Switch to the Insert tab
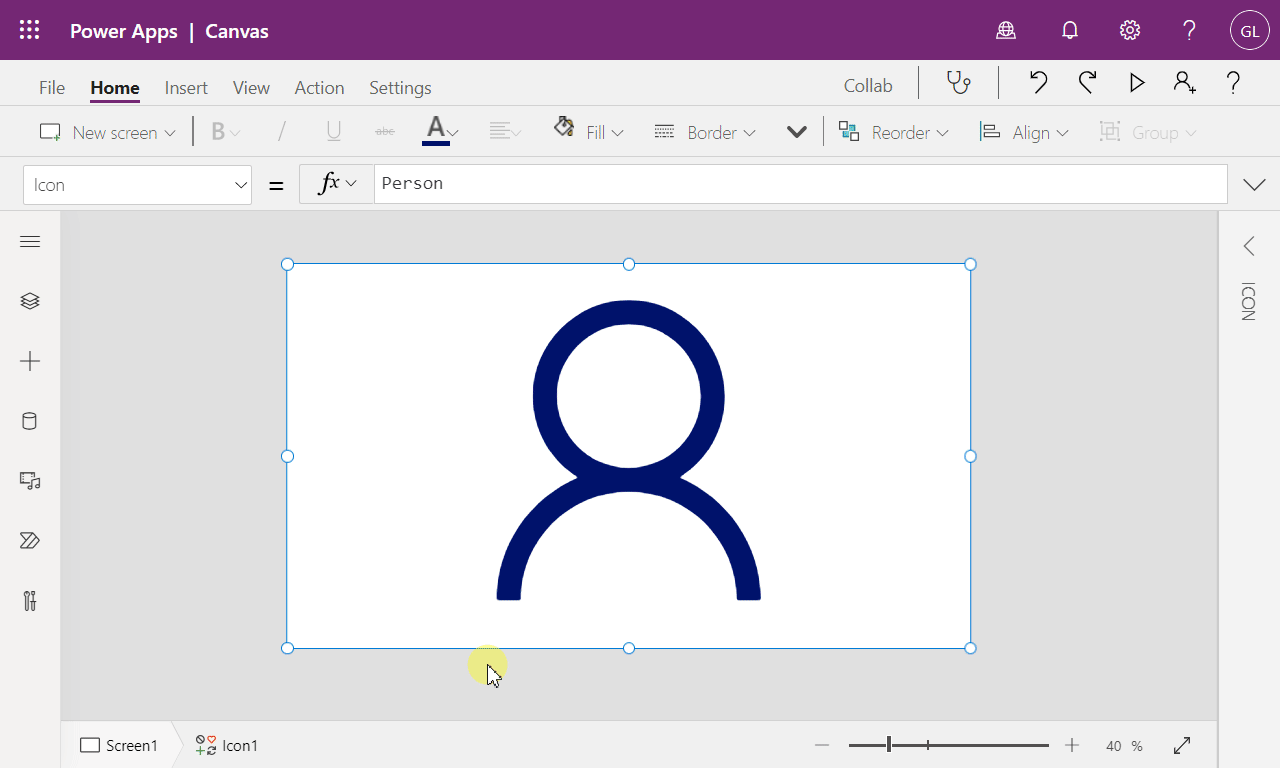The width and height of the screenshot is (1280, 768). tap(186, 88)
